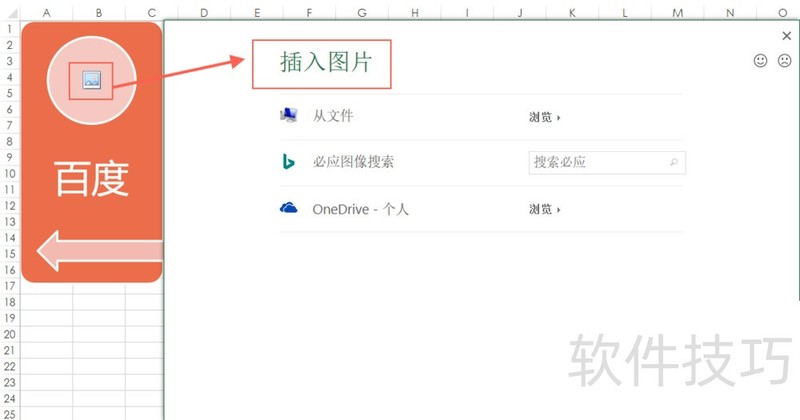Select column A header

coord(46,13)
